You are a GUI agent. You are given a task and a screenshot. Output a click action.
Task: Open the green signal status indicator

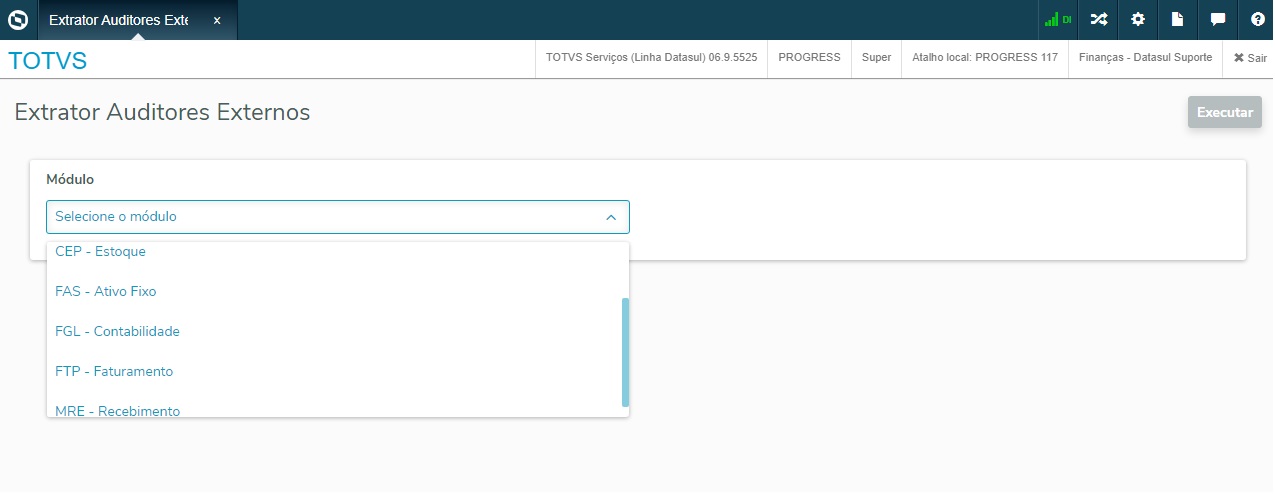coord(1057,19)
